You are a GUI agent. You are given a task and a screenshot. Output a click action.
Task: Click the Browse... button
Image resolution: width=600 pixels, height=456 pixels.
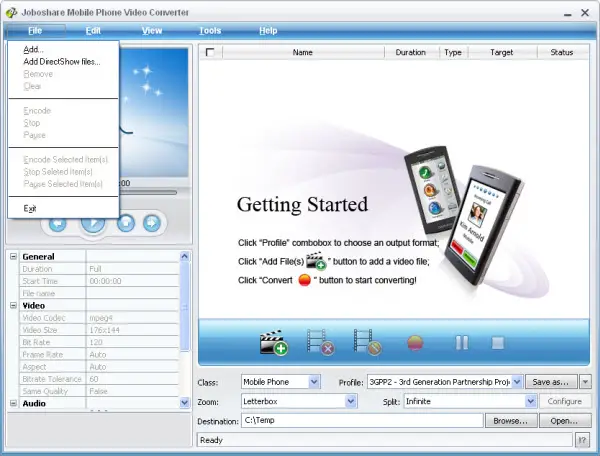pyautogui.click(x=511, y=421)
